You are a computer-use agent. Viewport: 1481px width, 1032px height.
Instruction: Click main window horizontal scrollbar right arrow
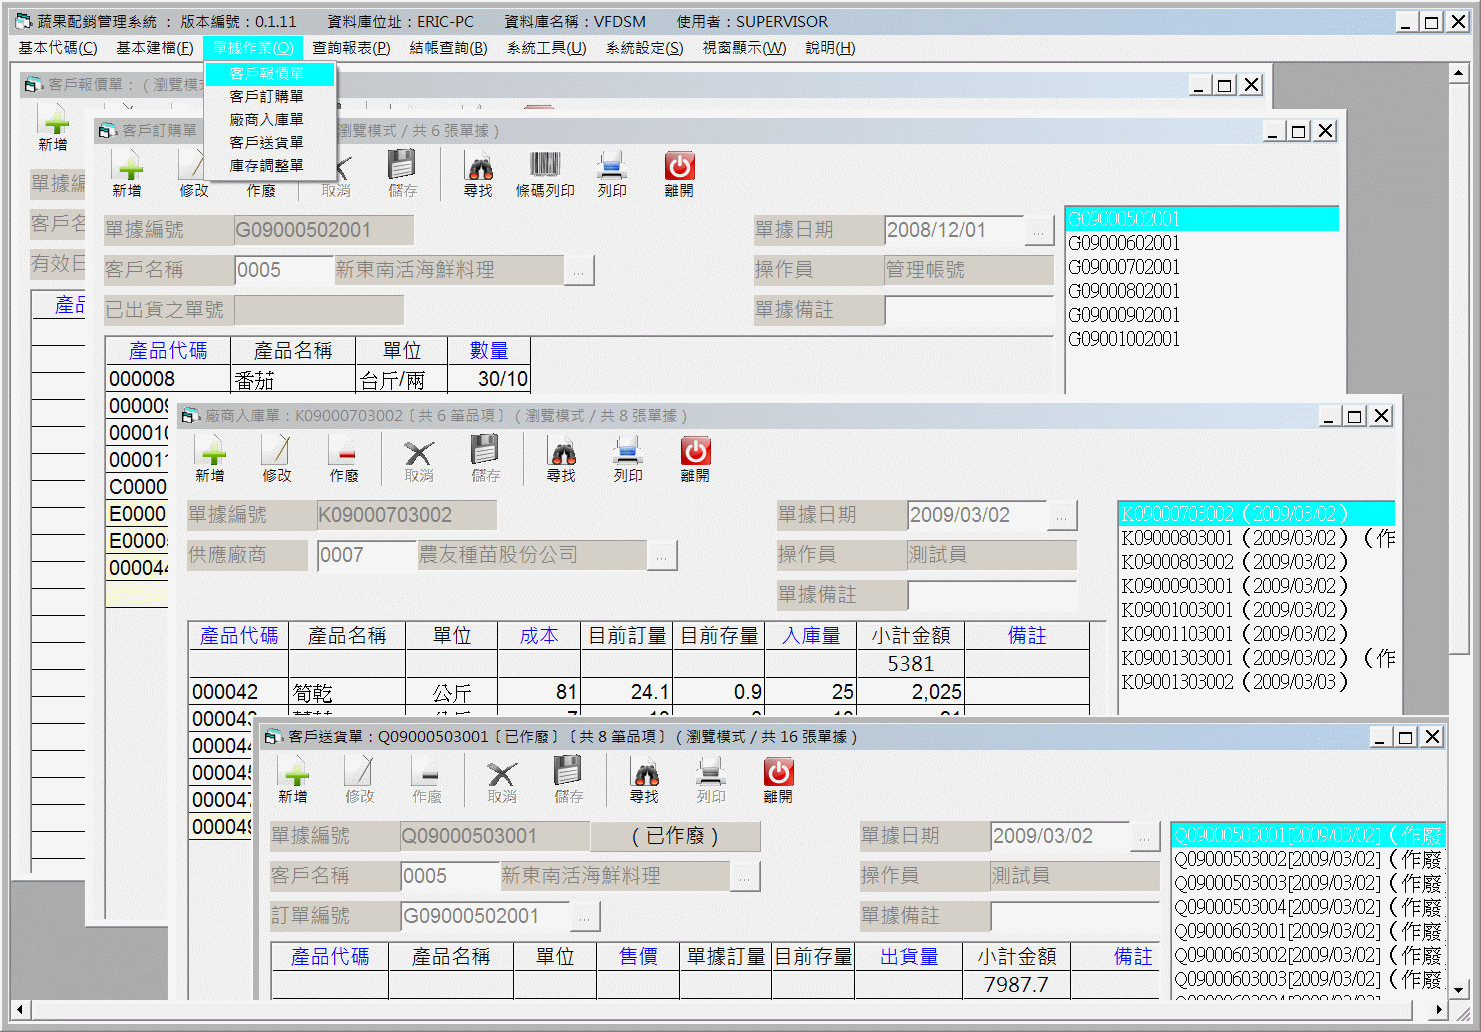point(1441,1010)
